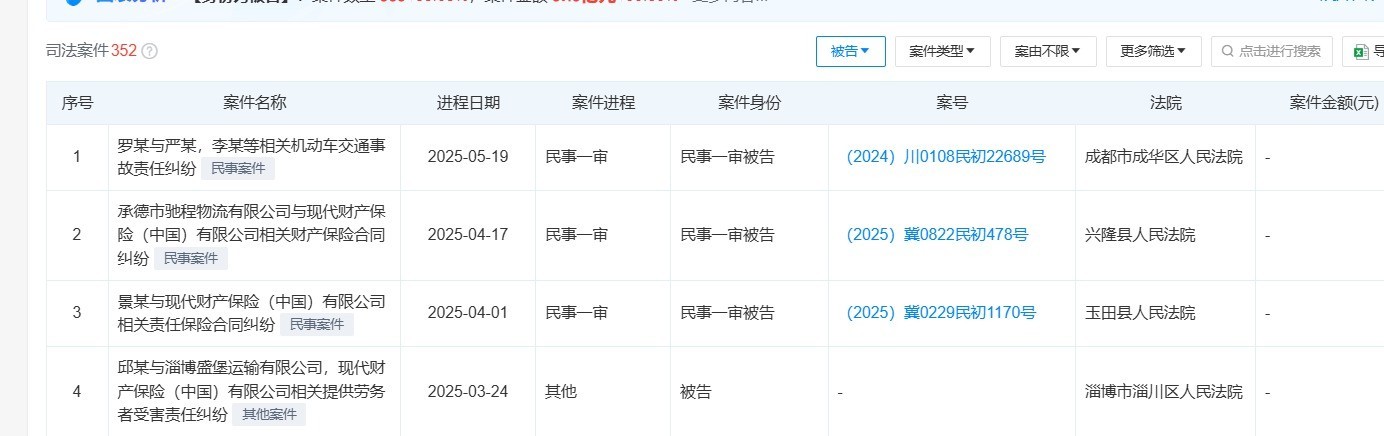Open case number 川0108民初22689号
The width and height of the screenshot is (1384, 436).
(x=945, y=156)
